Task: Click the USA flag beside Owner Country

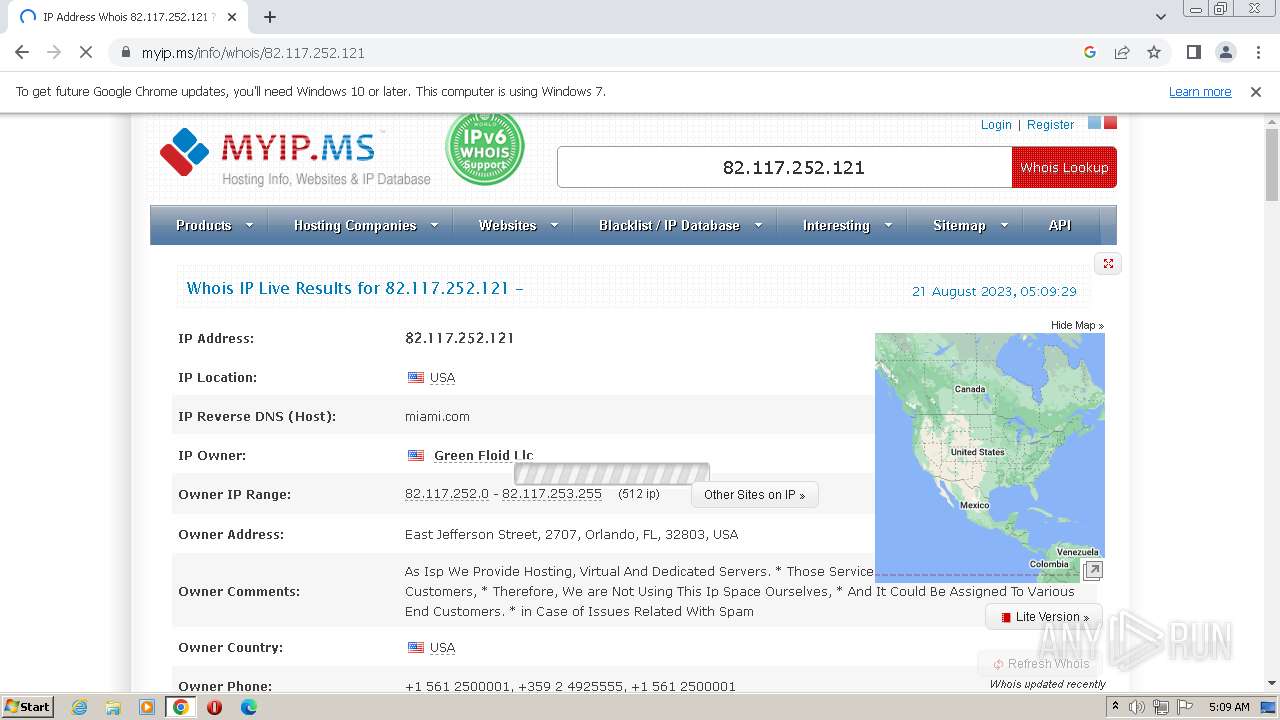Action: click(416, 648)
